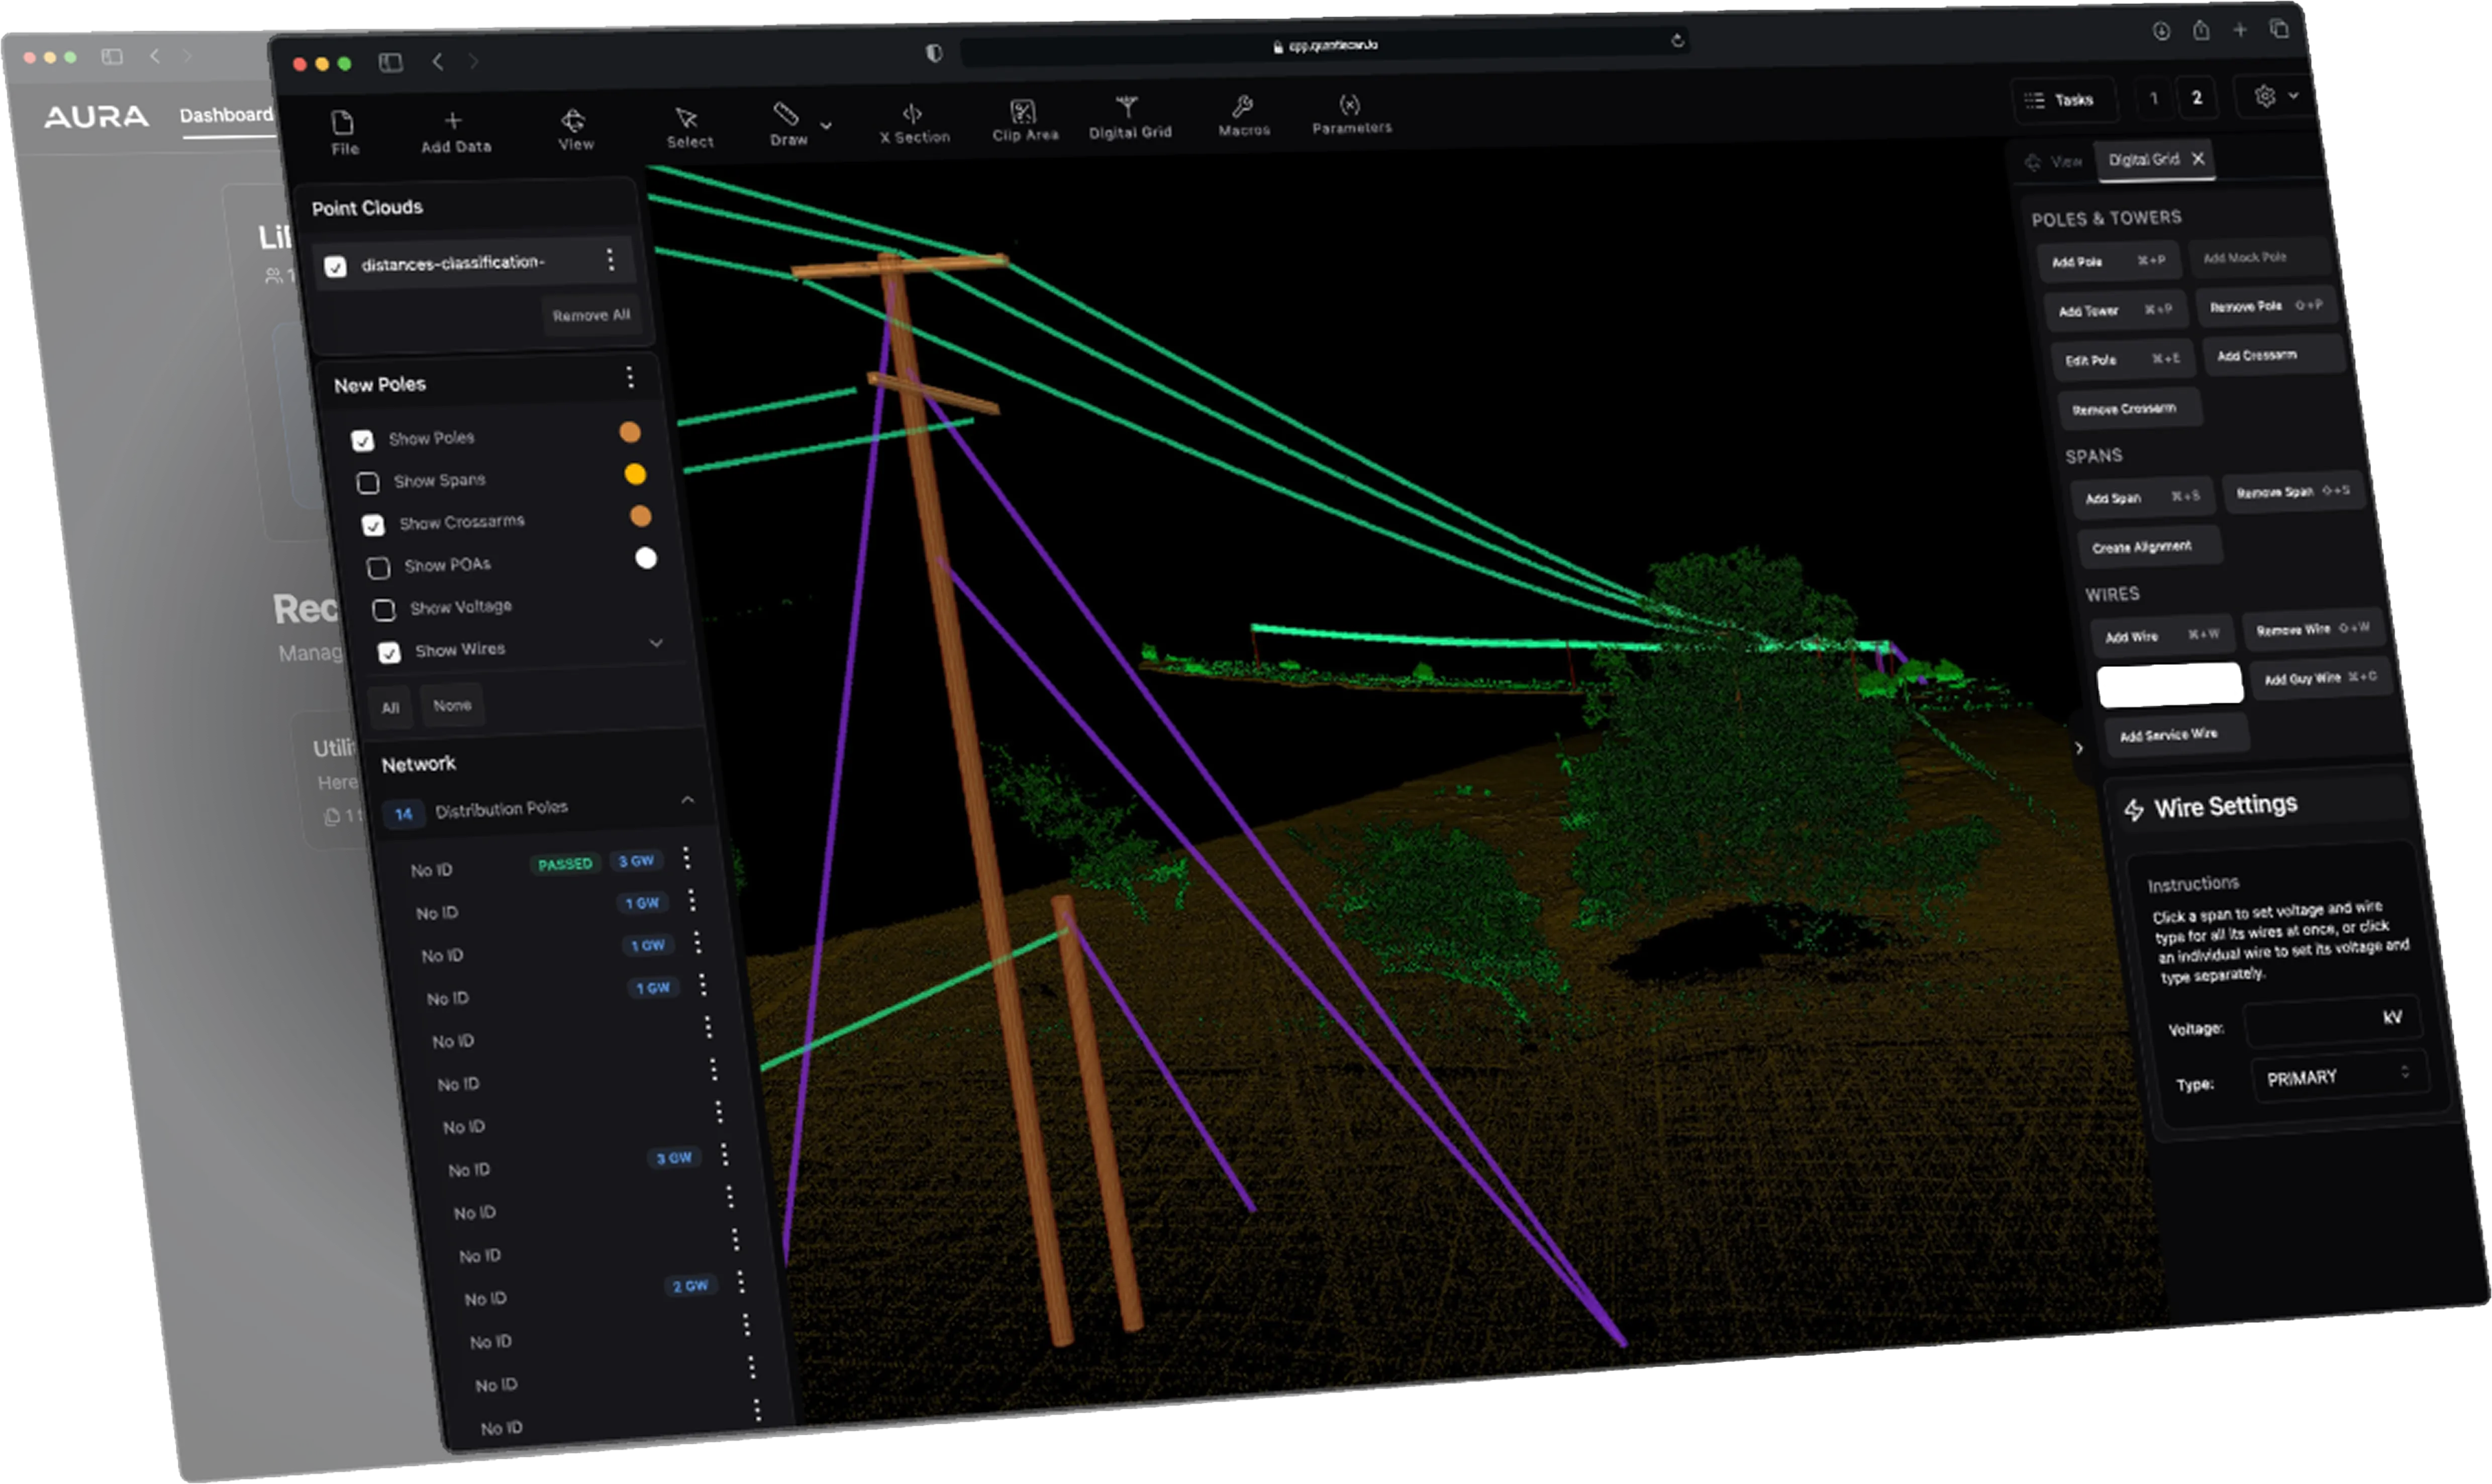Image resolution: width=2492 pixels, height=1484 pixels.
Task: Open the white Show POAs color swatch
Action: point(646,558)
